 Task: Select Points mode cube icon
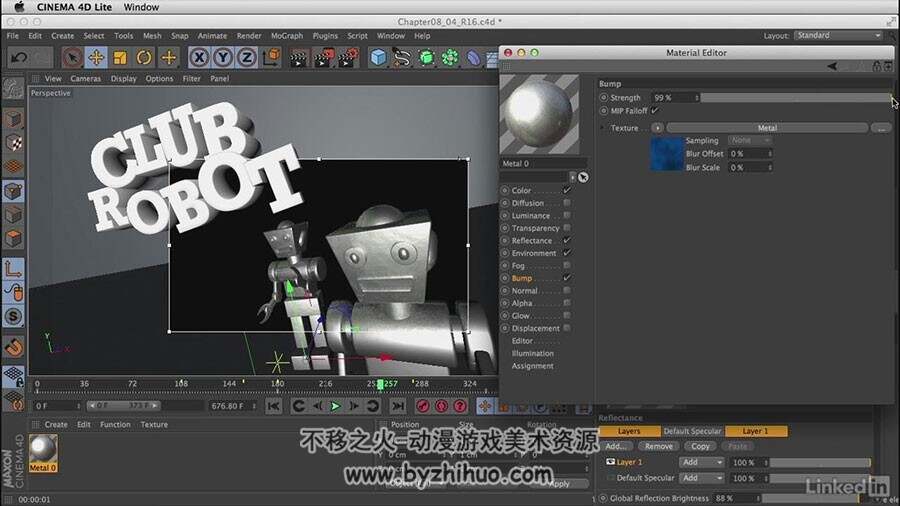click(x=13, y=191)
